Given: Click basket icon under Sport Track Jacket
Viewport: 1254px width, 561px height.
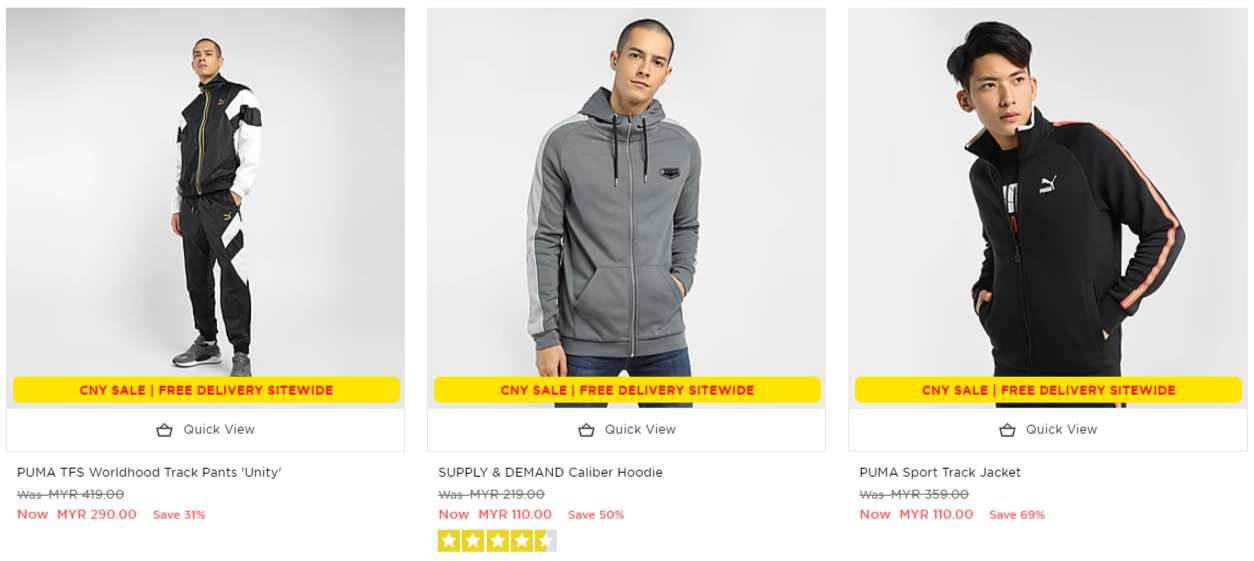Looking at the screenshot, I should pos(1007,430).
